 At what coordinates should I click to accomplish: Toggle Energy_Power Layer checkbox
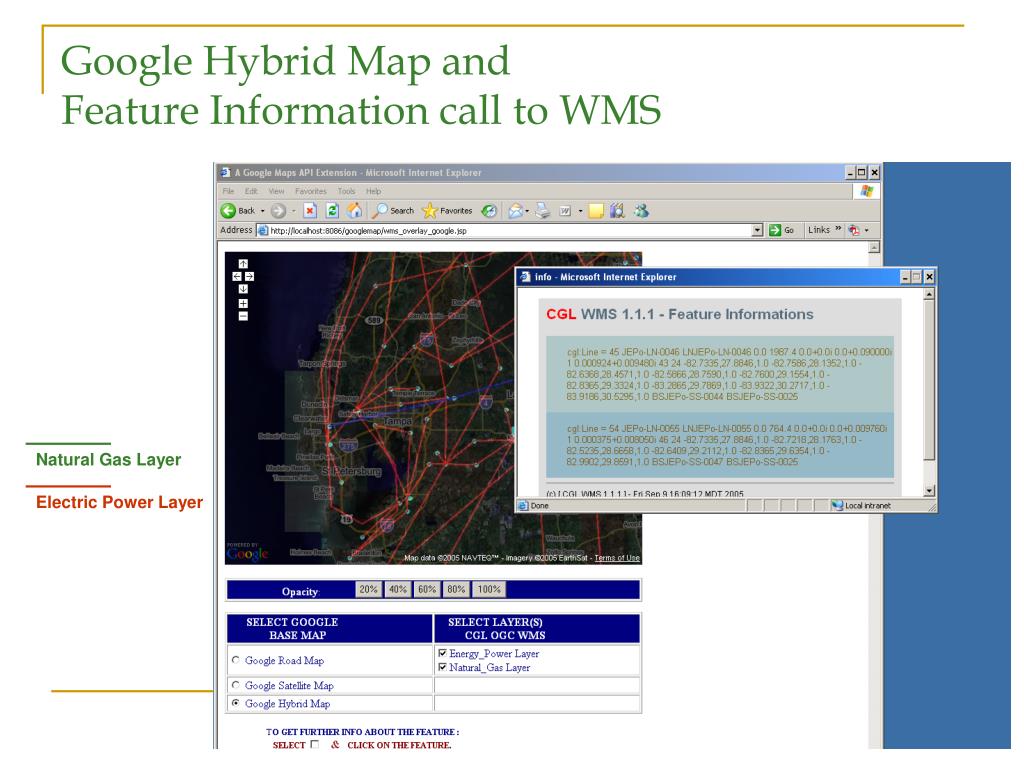(x=443, y=653)
